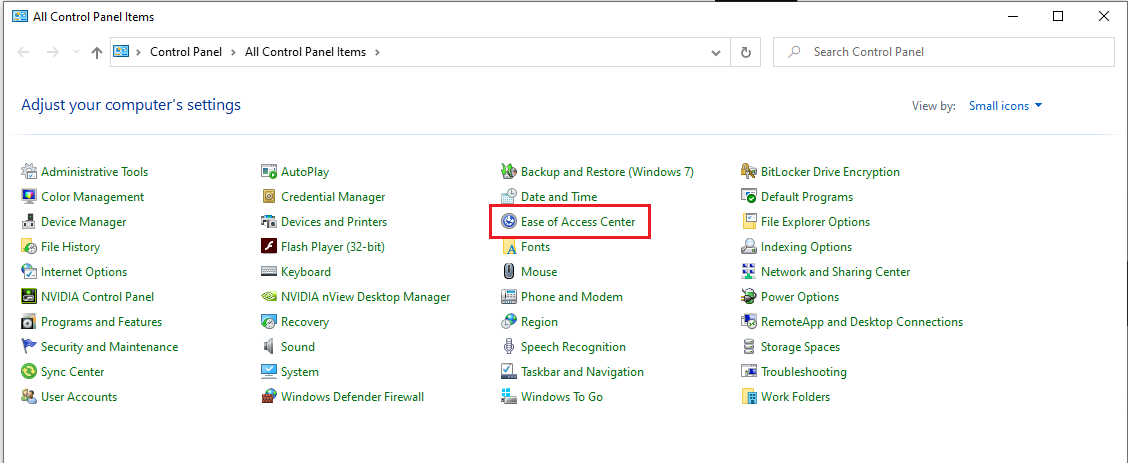
Task: Go up one level with Up arrow
Action: pos(97,52)
